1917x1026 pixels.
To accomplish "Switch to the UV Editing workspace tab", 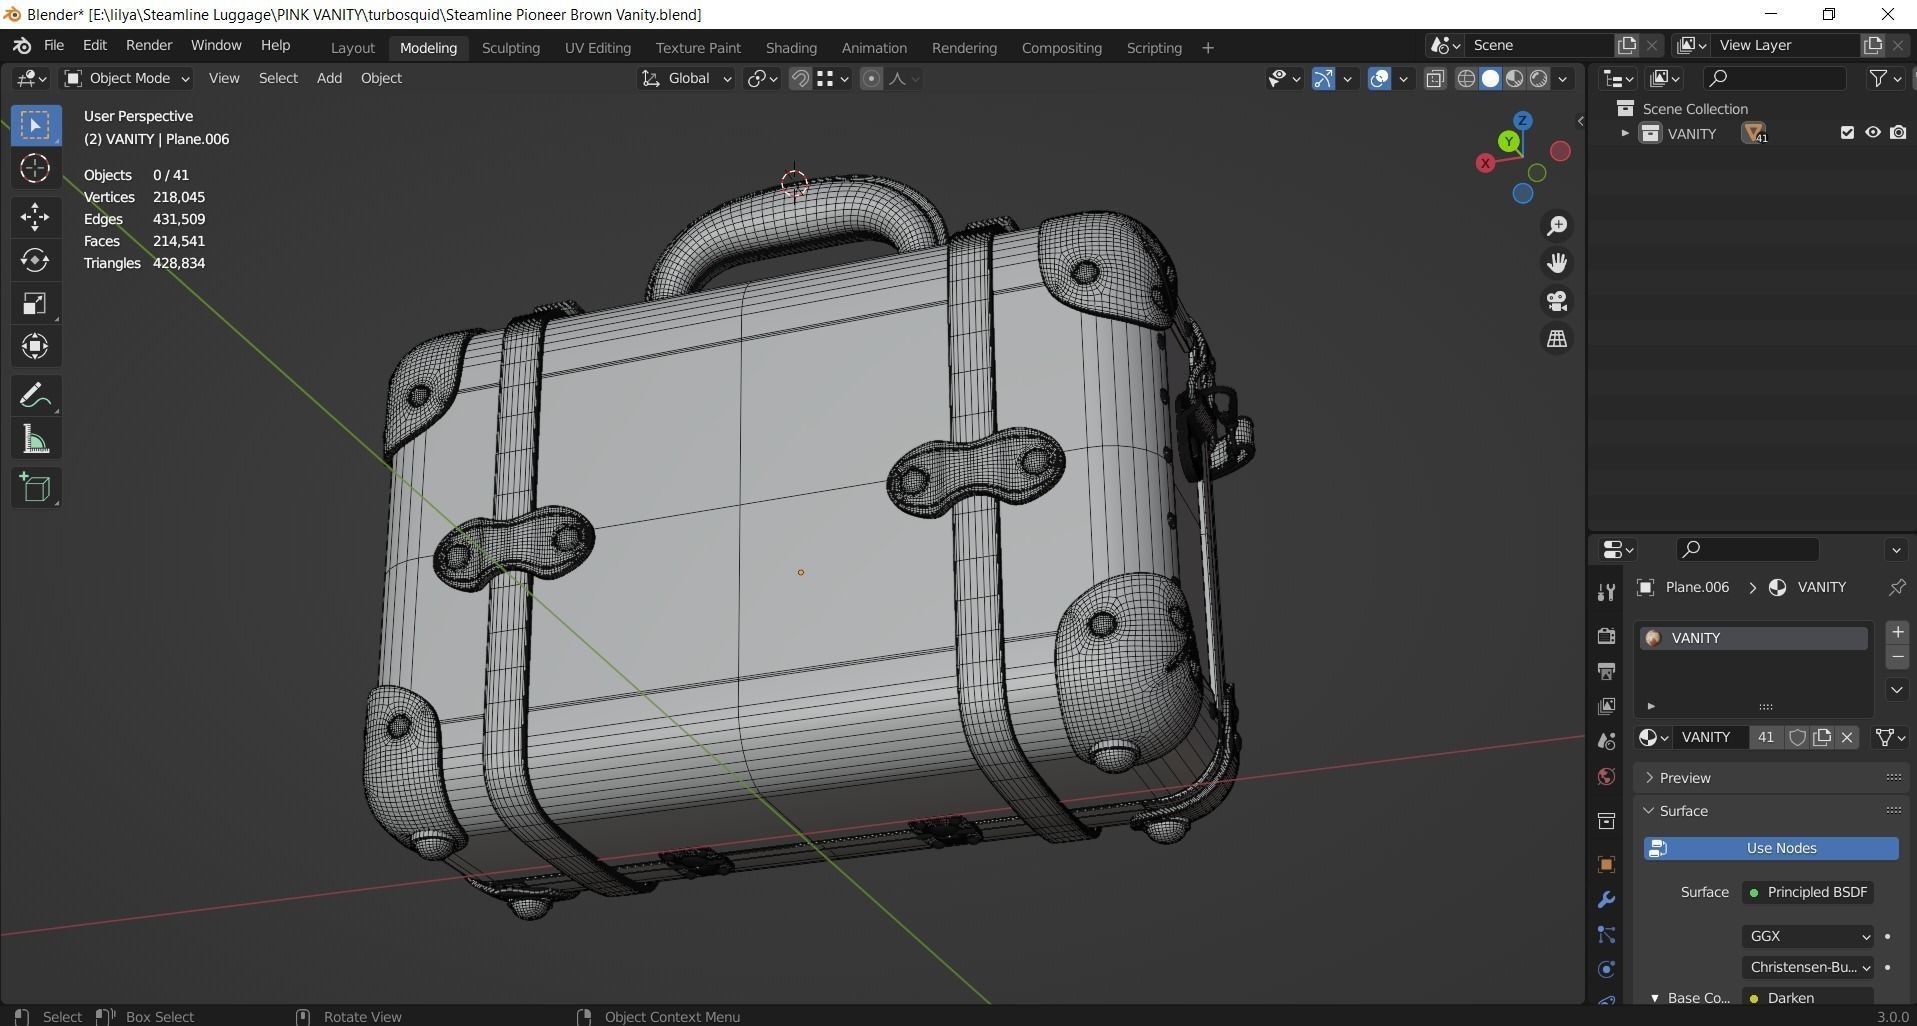I will click(x=597, y=48).
